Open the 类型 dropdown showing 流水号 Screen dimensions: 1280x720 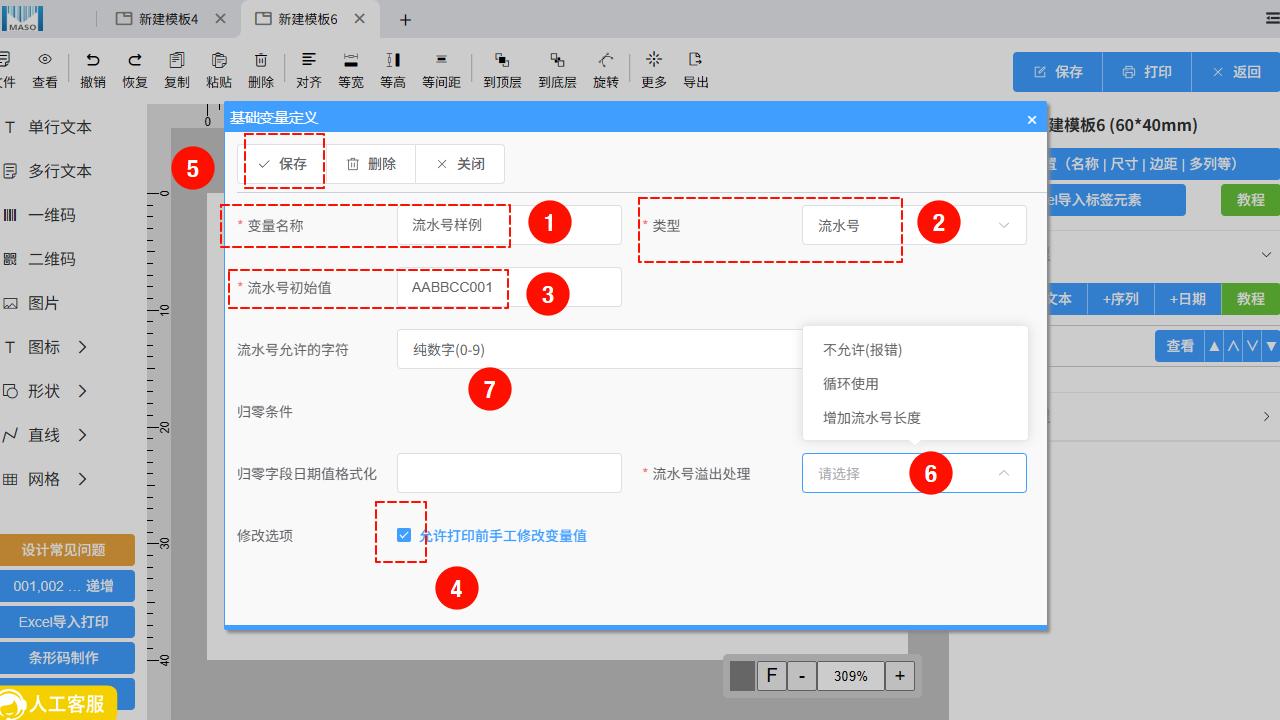913,226
